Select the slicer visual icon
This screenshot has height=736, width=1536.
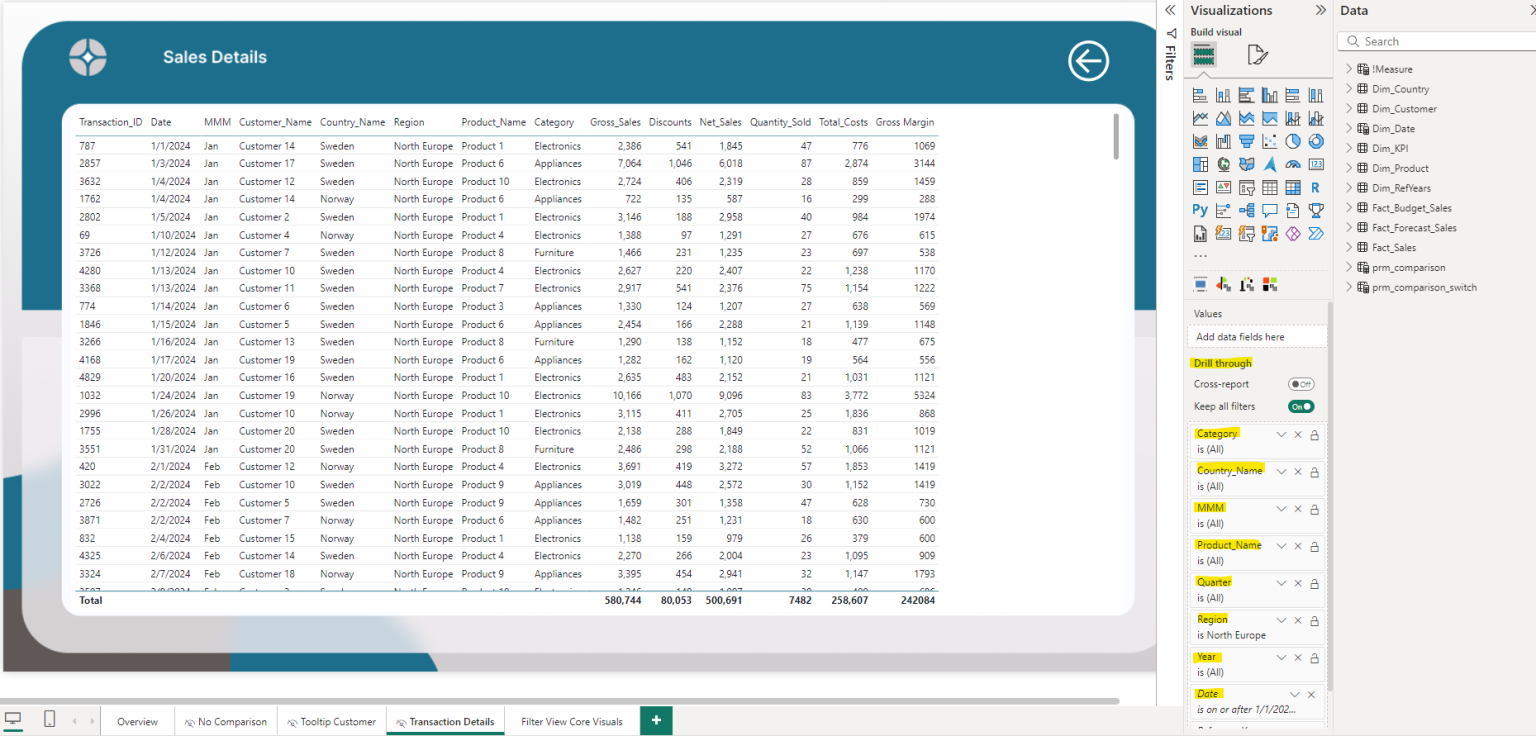[x=1246, y=186]
